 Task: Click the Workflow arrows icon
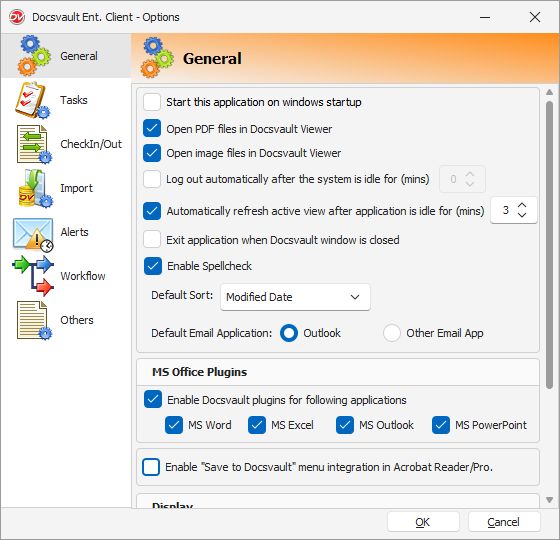pyautogui.click(x=33, y=276)
